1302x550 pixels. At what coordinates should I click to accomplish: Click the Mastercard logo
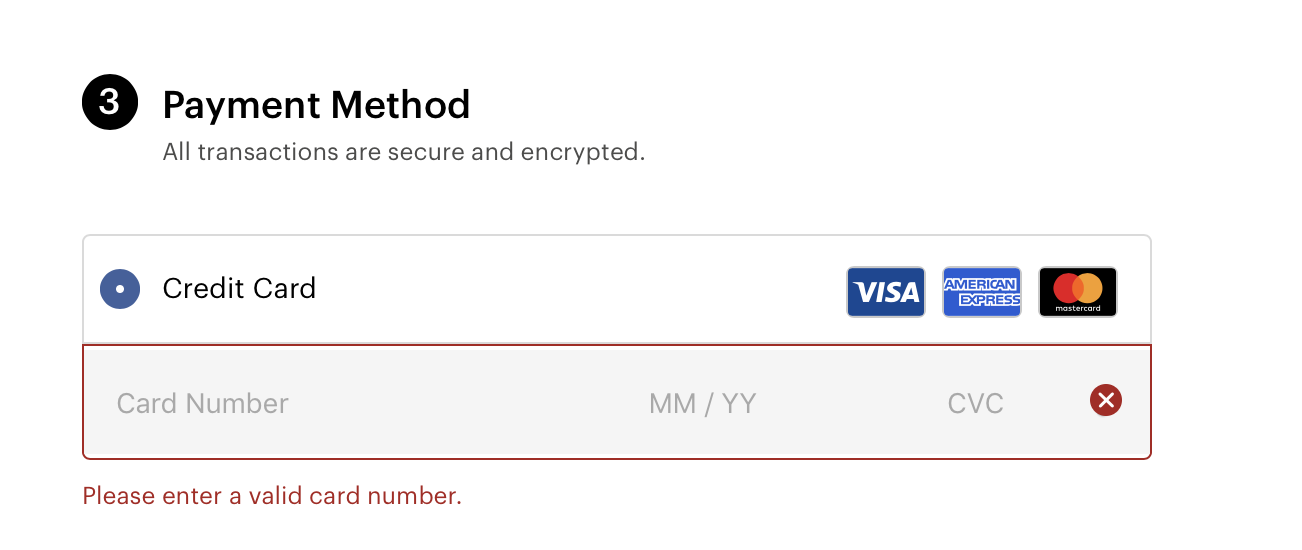pos(1077,292)
